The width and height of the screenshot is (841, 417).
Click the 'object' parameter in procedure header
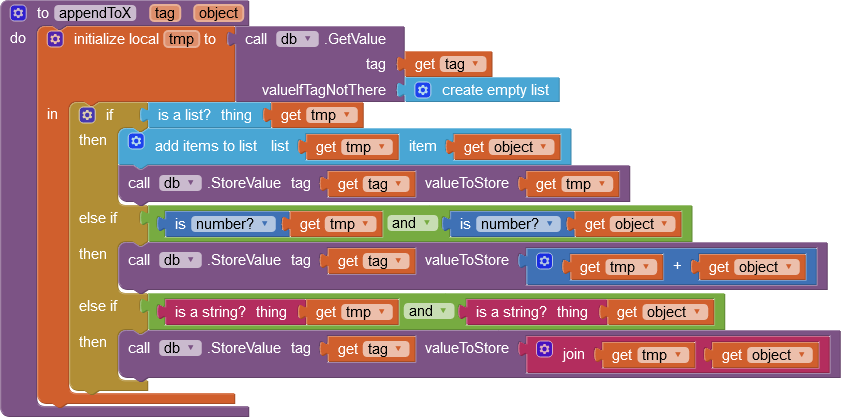point(218,13)
